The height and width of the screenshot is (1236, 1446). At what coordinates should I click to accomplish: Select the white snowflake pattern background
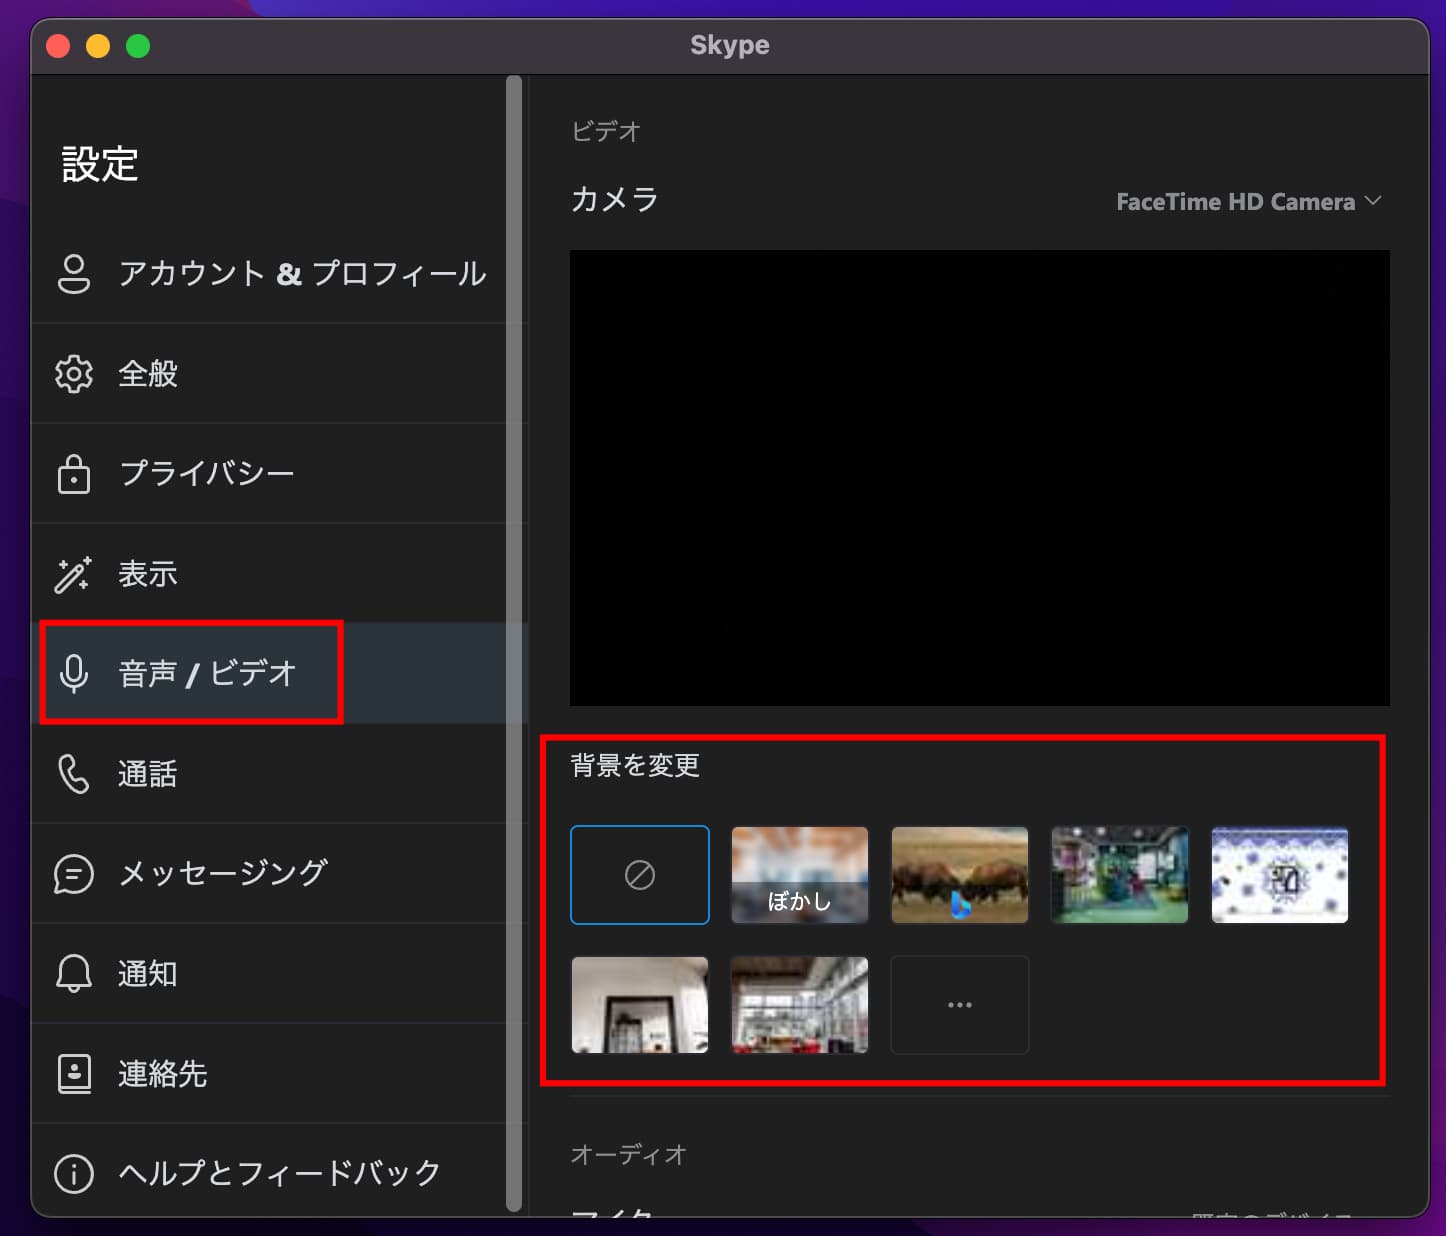pos(1280,875)
